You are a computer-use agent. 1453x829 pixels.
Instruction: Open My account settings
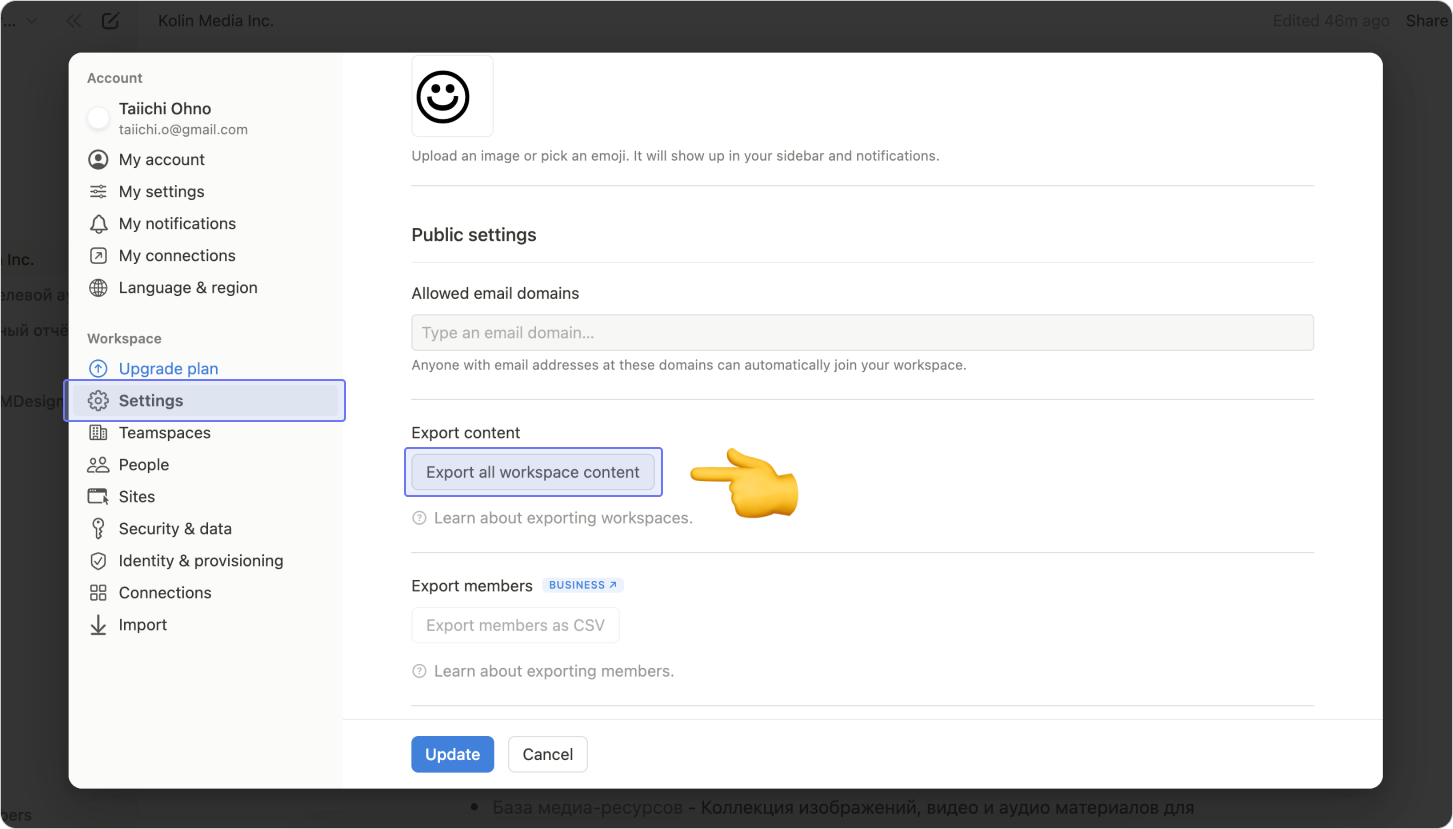[x=161, y=160]
